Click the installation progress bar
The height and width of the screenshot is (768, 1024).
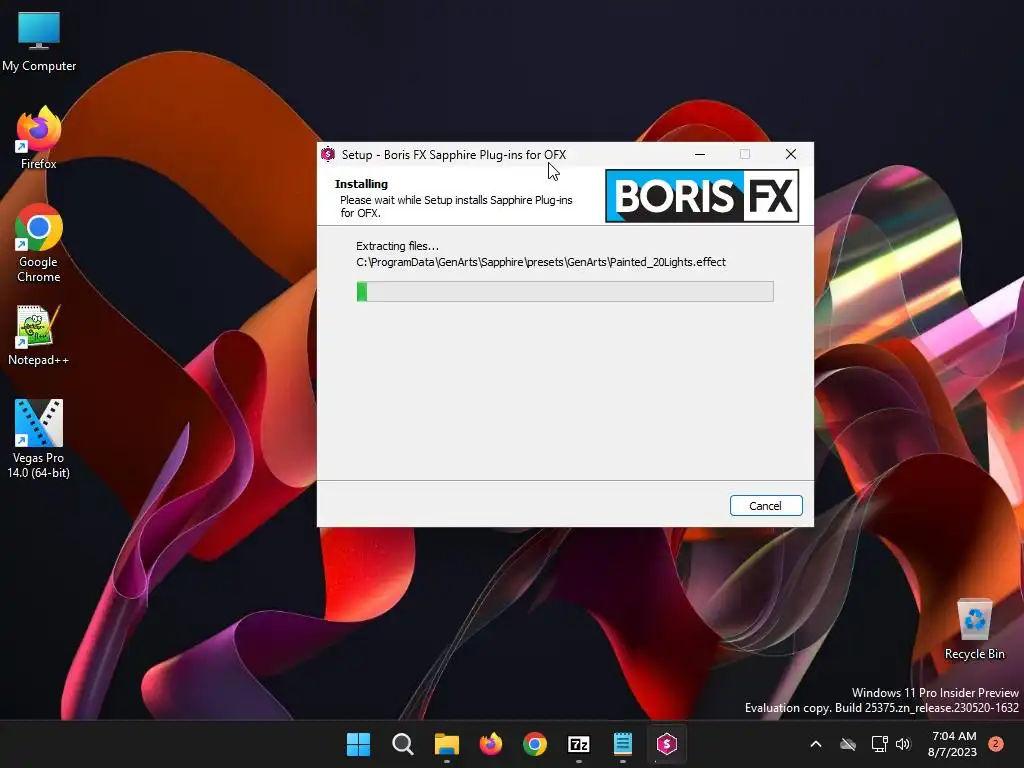tap(565, 291)
